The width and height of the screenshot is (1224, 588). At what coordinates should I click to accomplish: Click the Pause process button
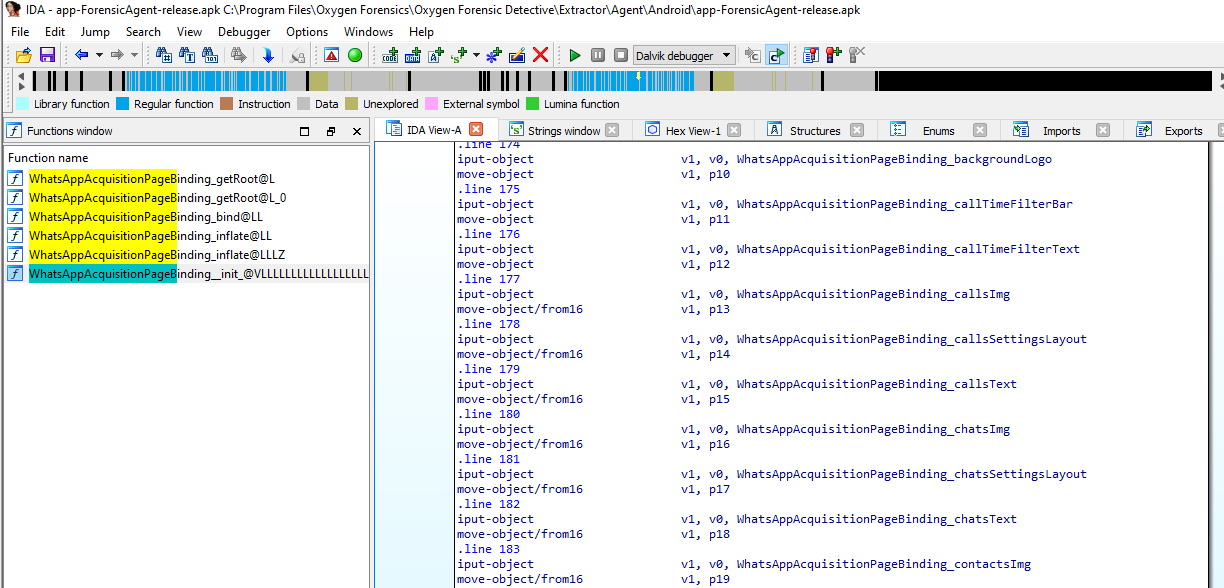click(598, 55)
